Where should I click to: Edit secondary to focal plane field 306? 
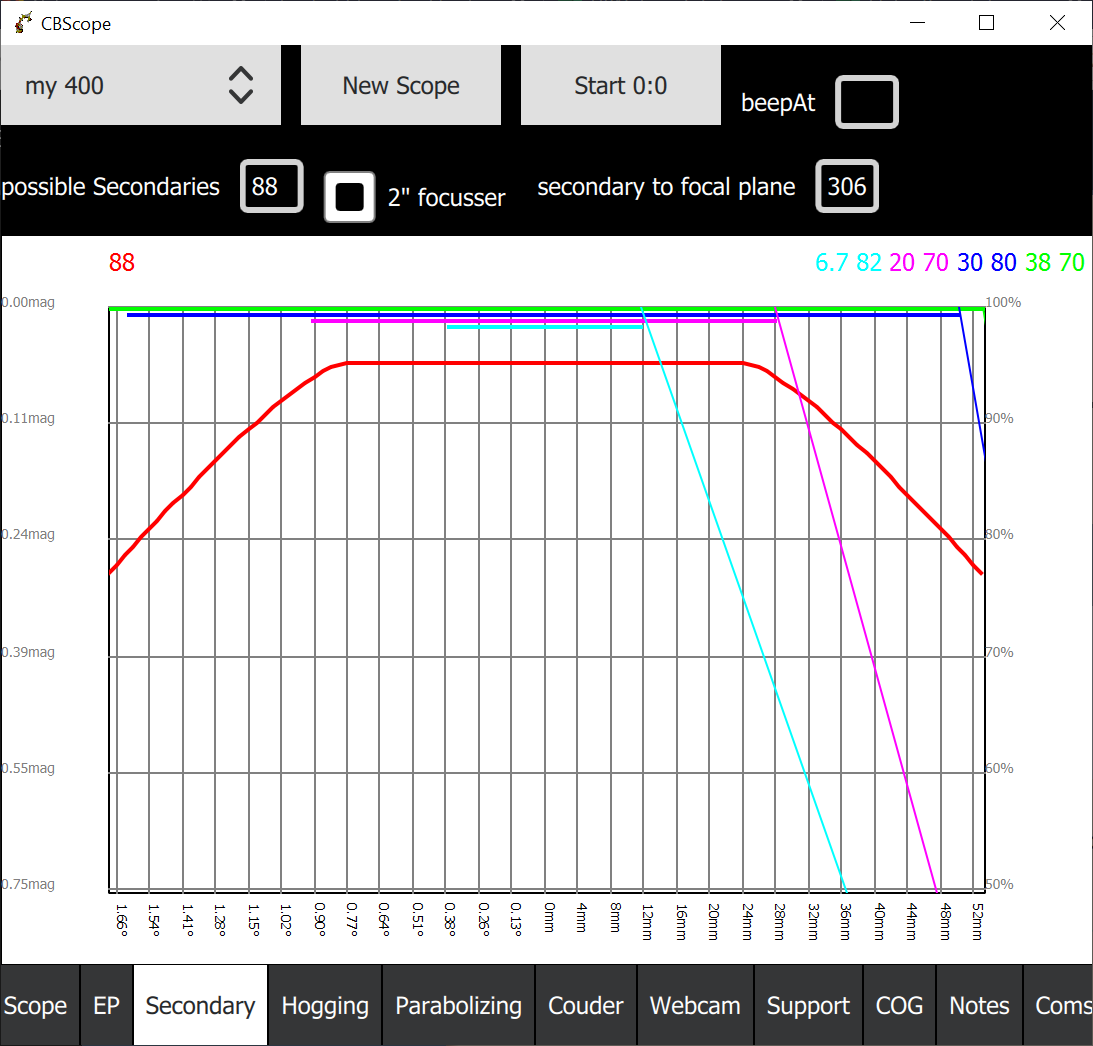pyautogui.click(x=847, y=186)
